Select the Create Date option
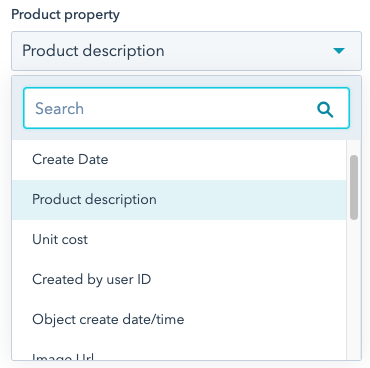This screenshot has width=370, height=368. (x=179, y=160)
